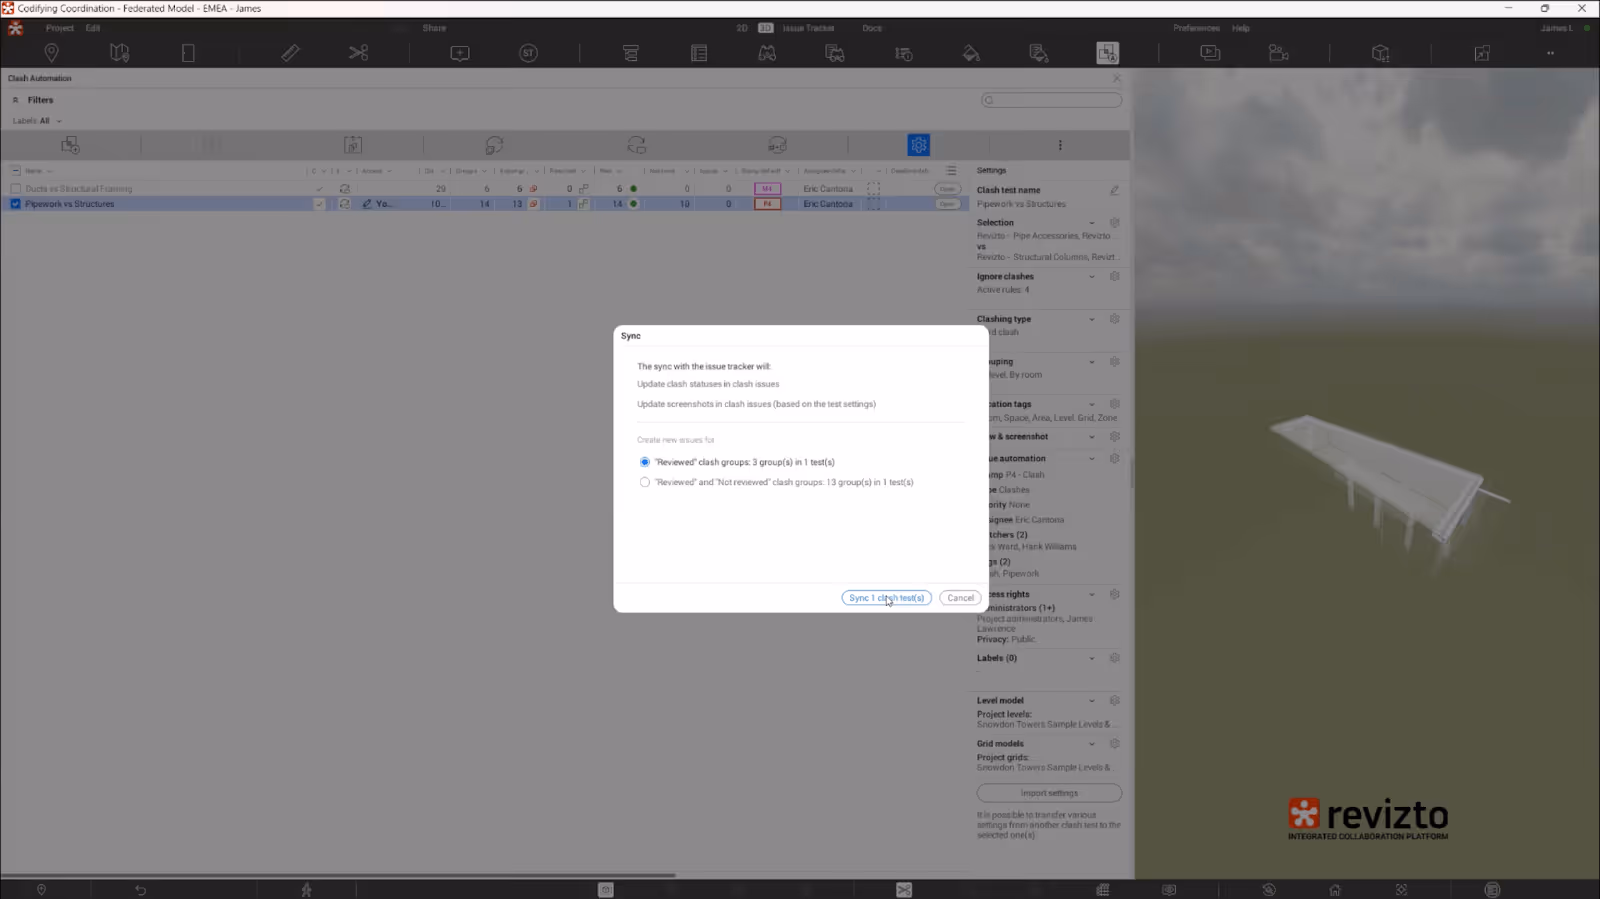This screenshot has width=1600, height=899.
Task: Click the ST stamp icon in toolbar
Action: click(529, 53)
